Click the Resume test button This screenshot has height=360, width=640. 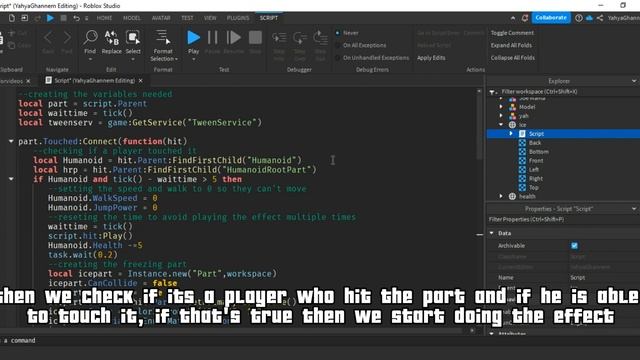coord(234,38)
